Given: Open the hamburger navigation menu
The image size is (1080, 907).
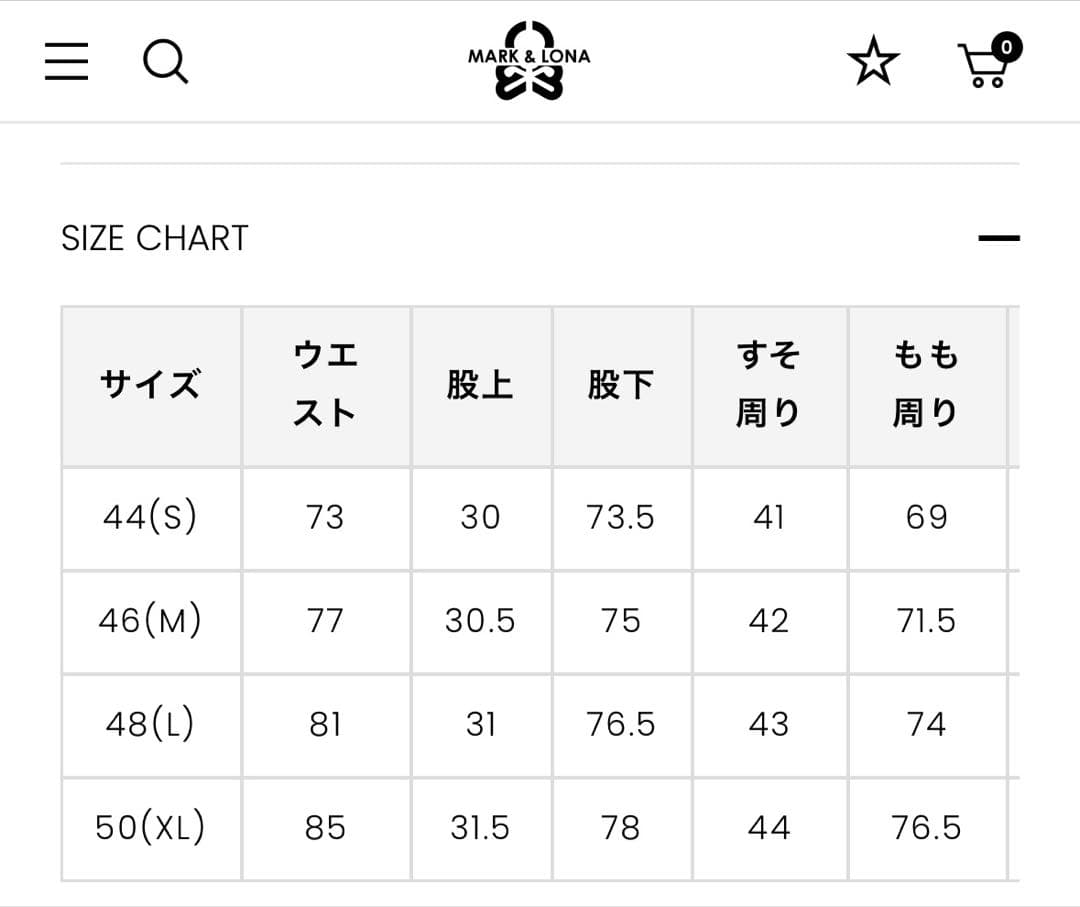Looking at the screenshot, I should 66,60.
